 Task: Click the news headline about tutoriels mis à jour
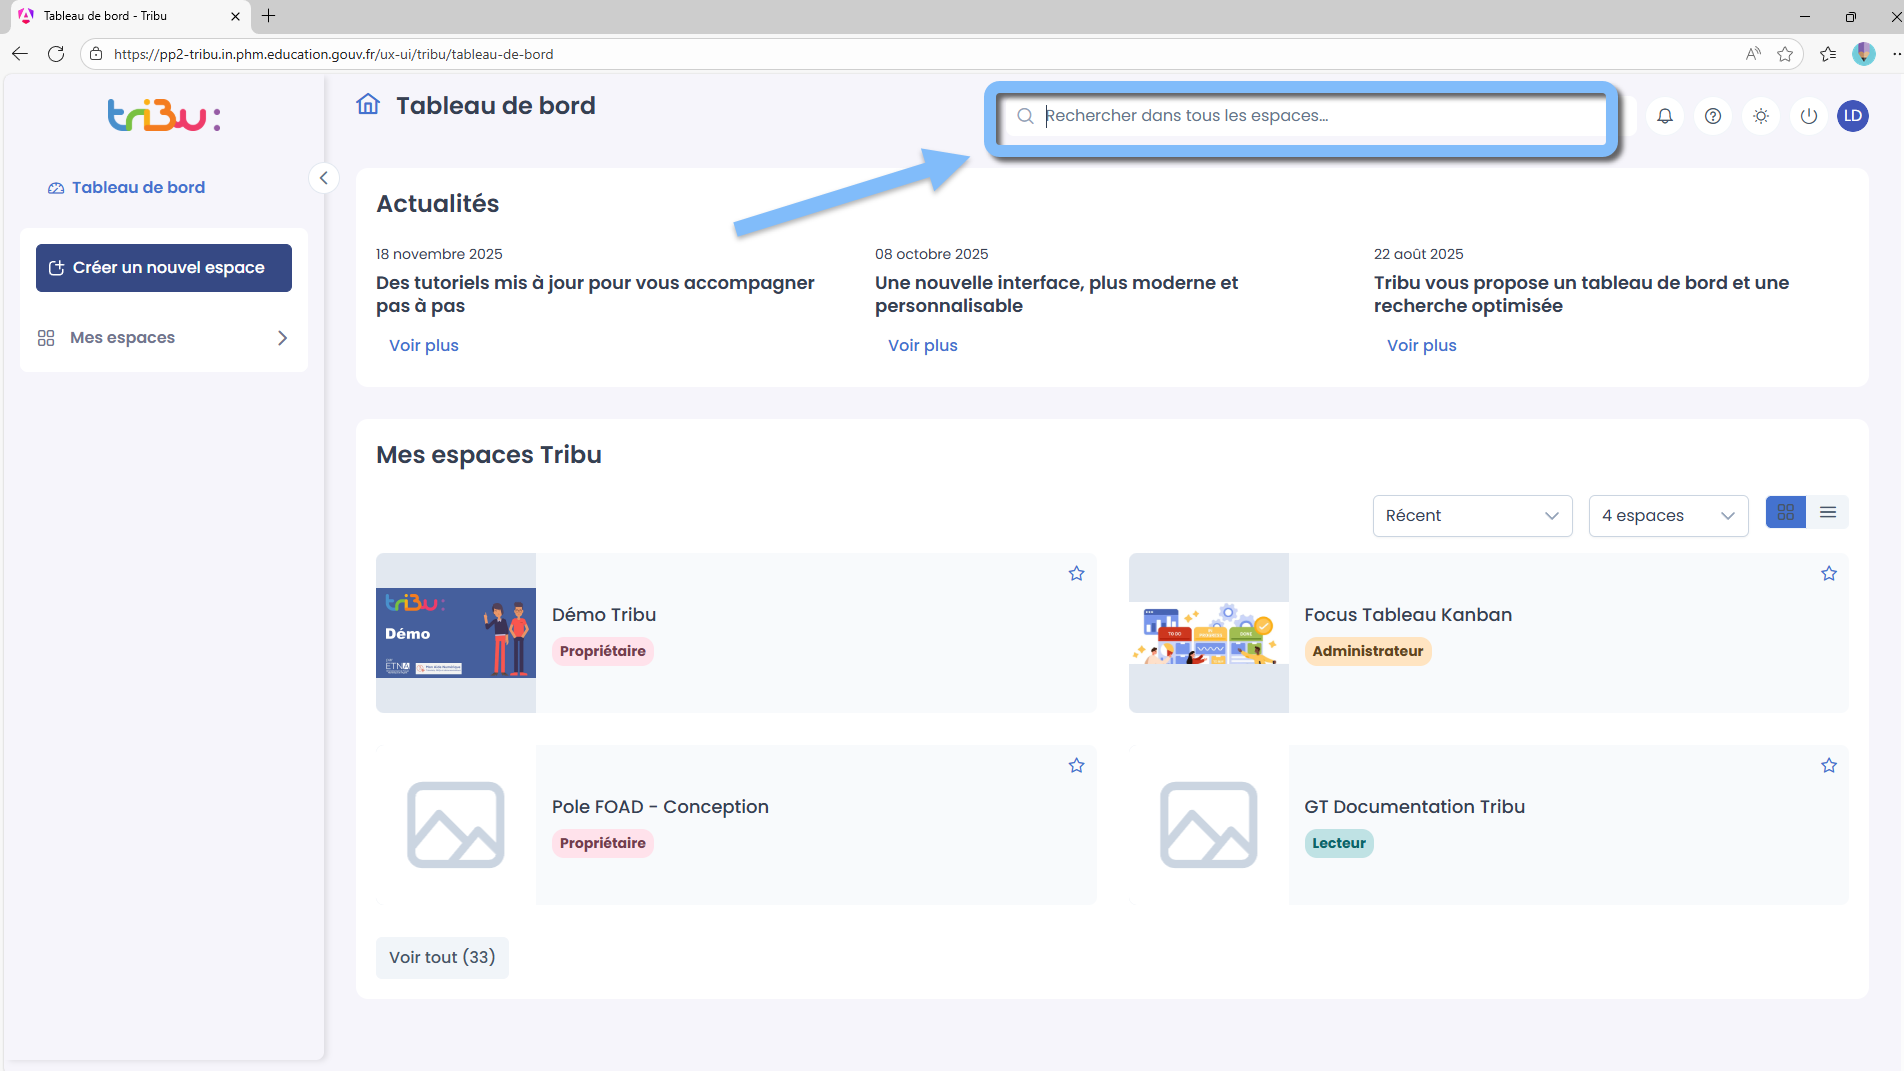coord(595,294)
